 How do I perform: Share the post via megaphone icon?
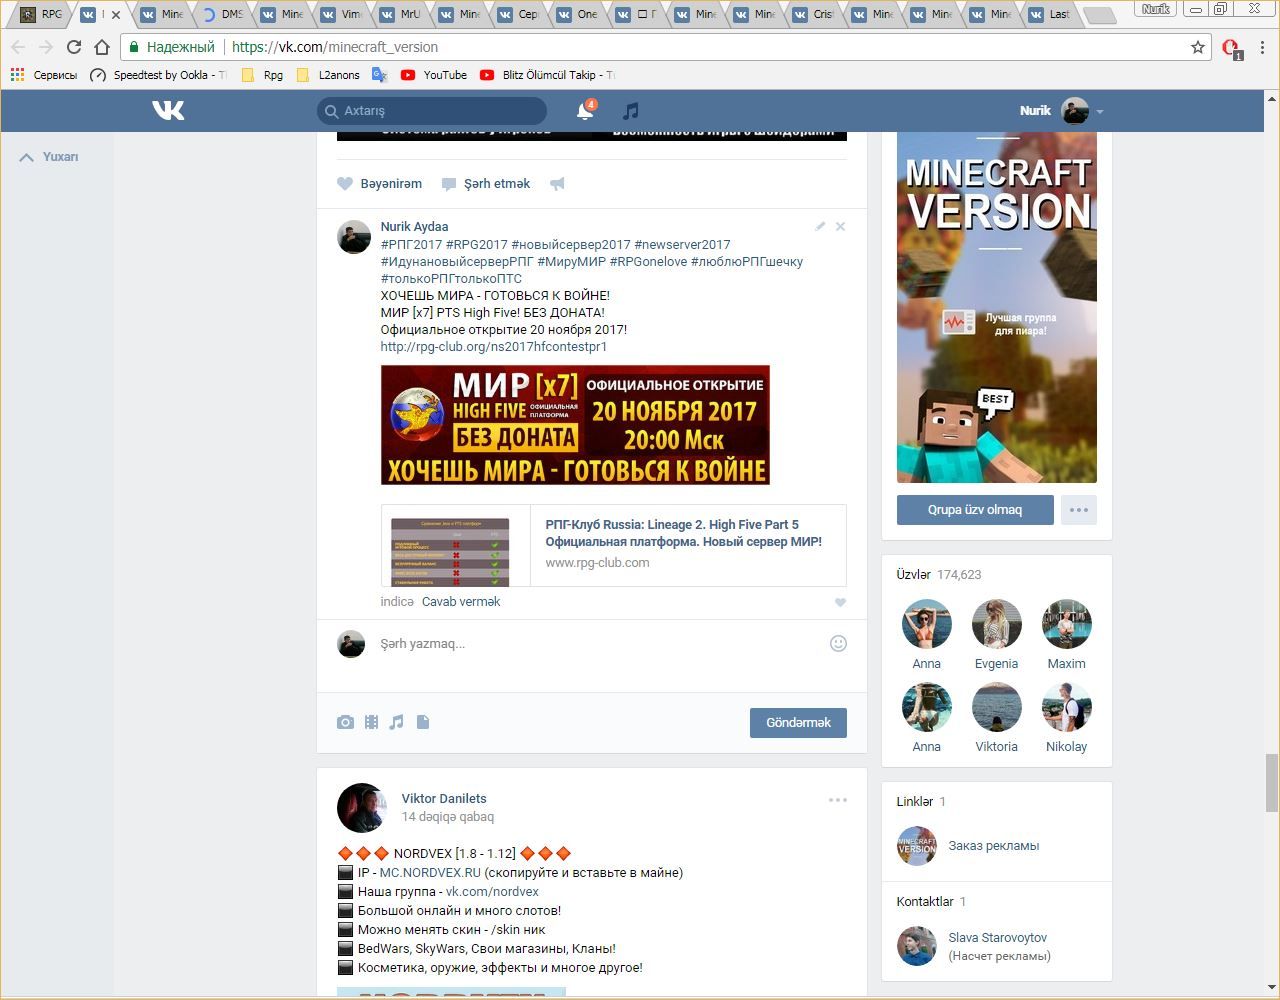558,184
